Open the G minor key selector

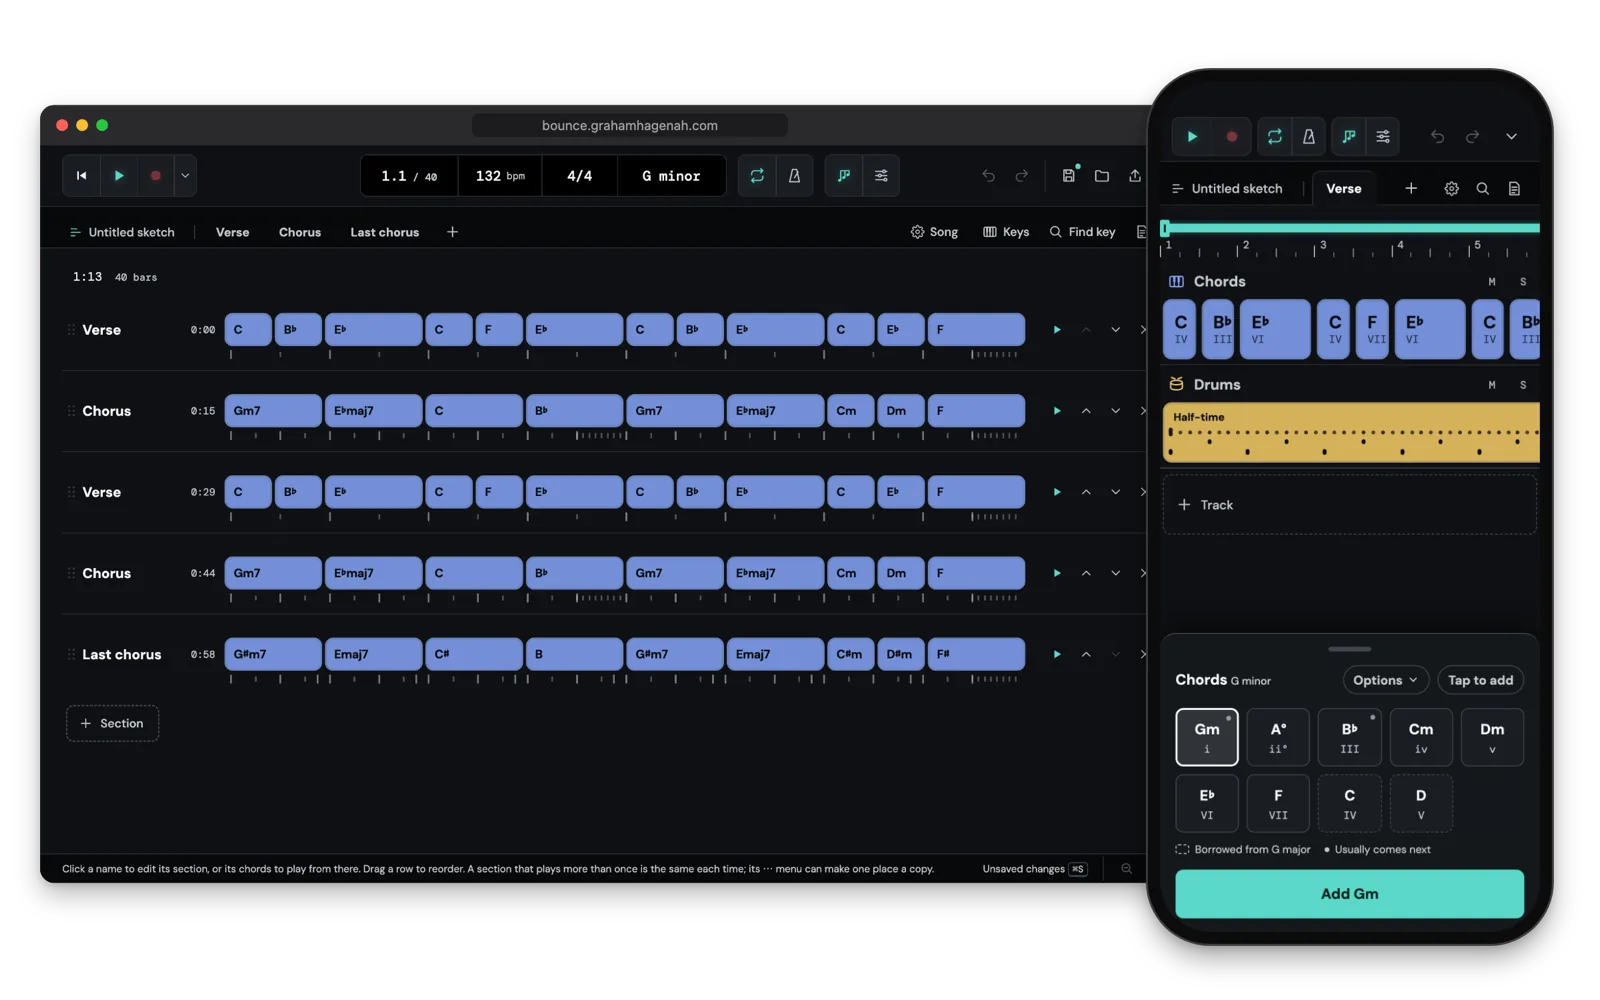(671, 176)
